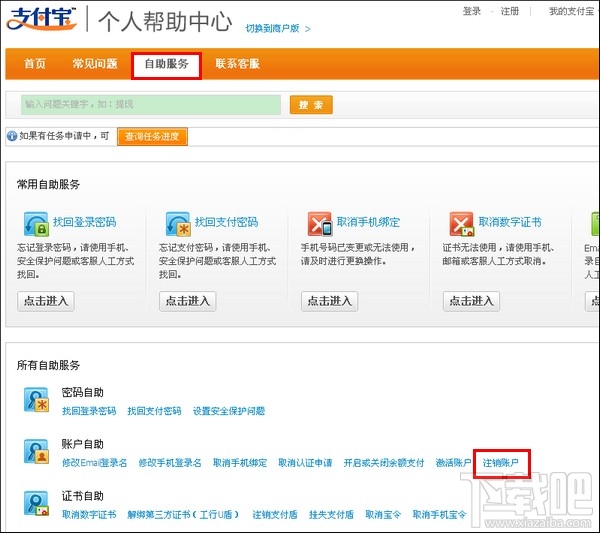The height and width of the screenshot is (533, 600).
Task: Switch to the 首页 tab
Action: click(35, 64)
